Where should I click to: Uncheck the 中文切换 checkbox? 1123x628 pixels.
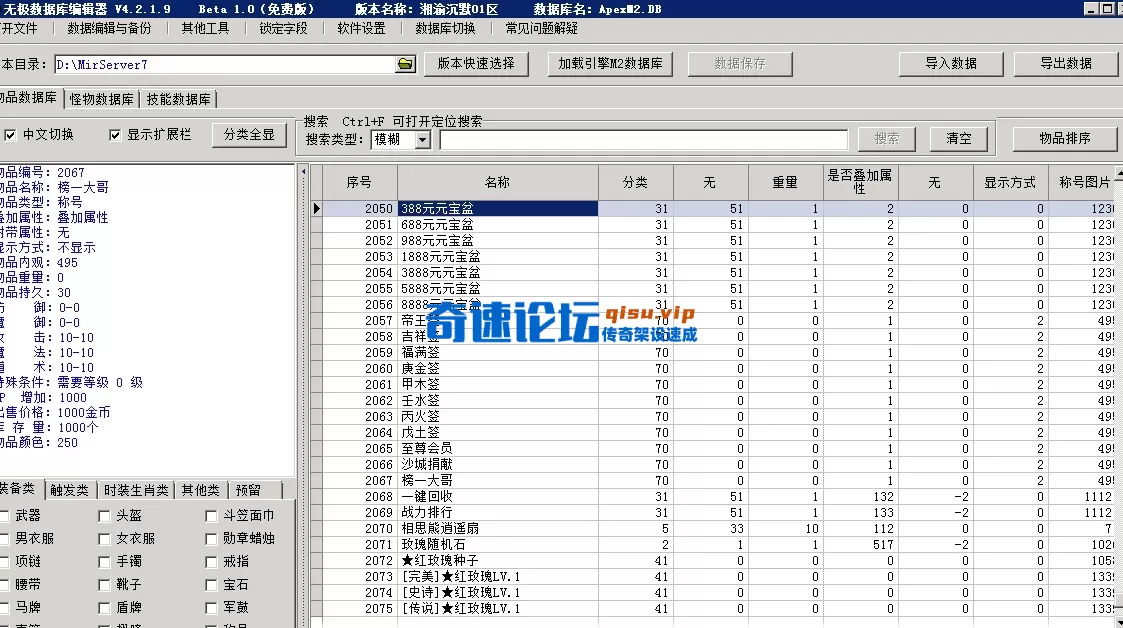(x=12, y=133)
